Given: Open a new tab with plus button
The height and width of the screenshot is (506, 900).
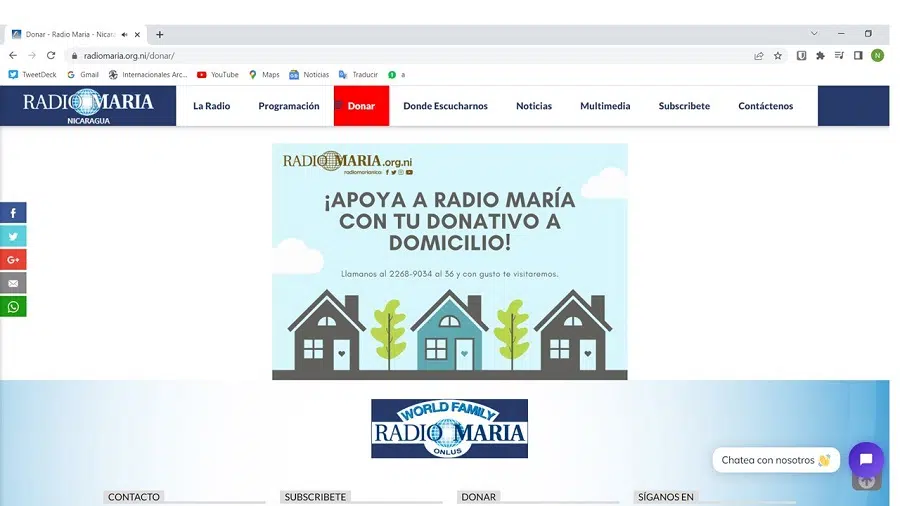Looking at the screenshot, I should point(160,34).
